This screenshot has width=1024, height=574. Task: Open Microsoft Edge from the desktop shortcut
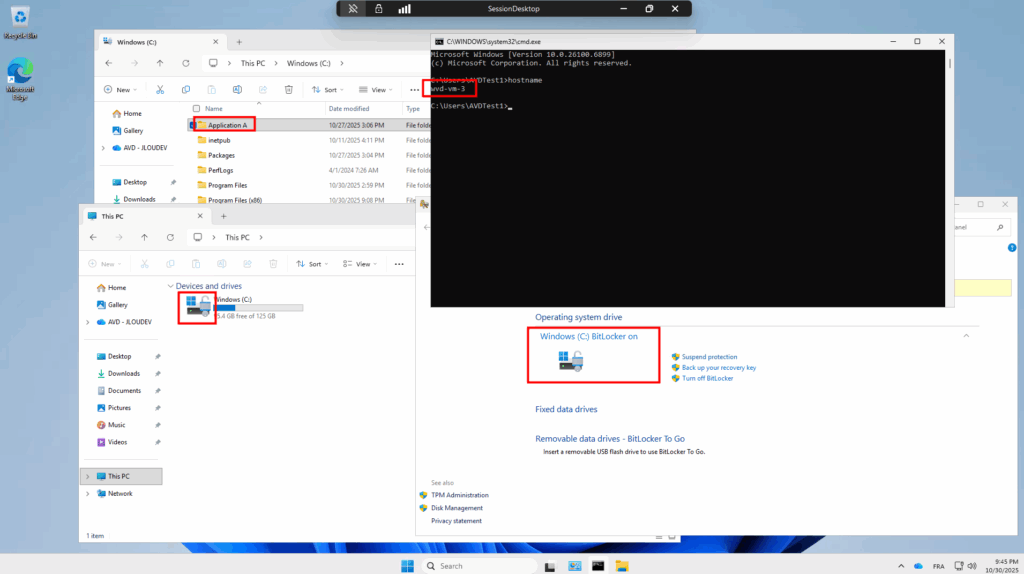[x=20, y=79]
